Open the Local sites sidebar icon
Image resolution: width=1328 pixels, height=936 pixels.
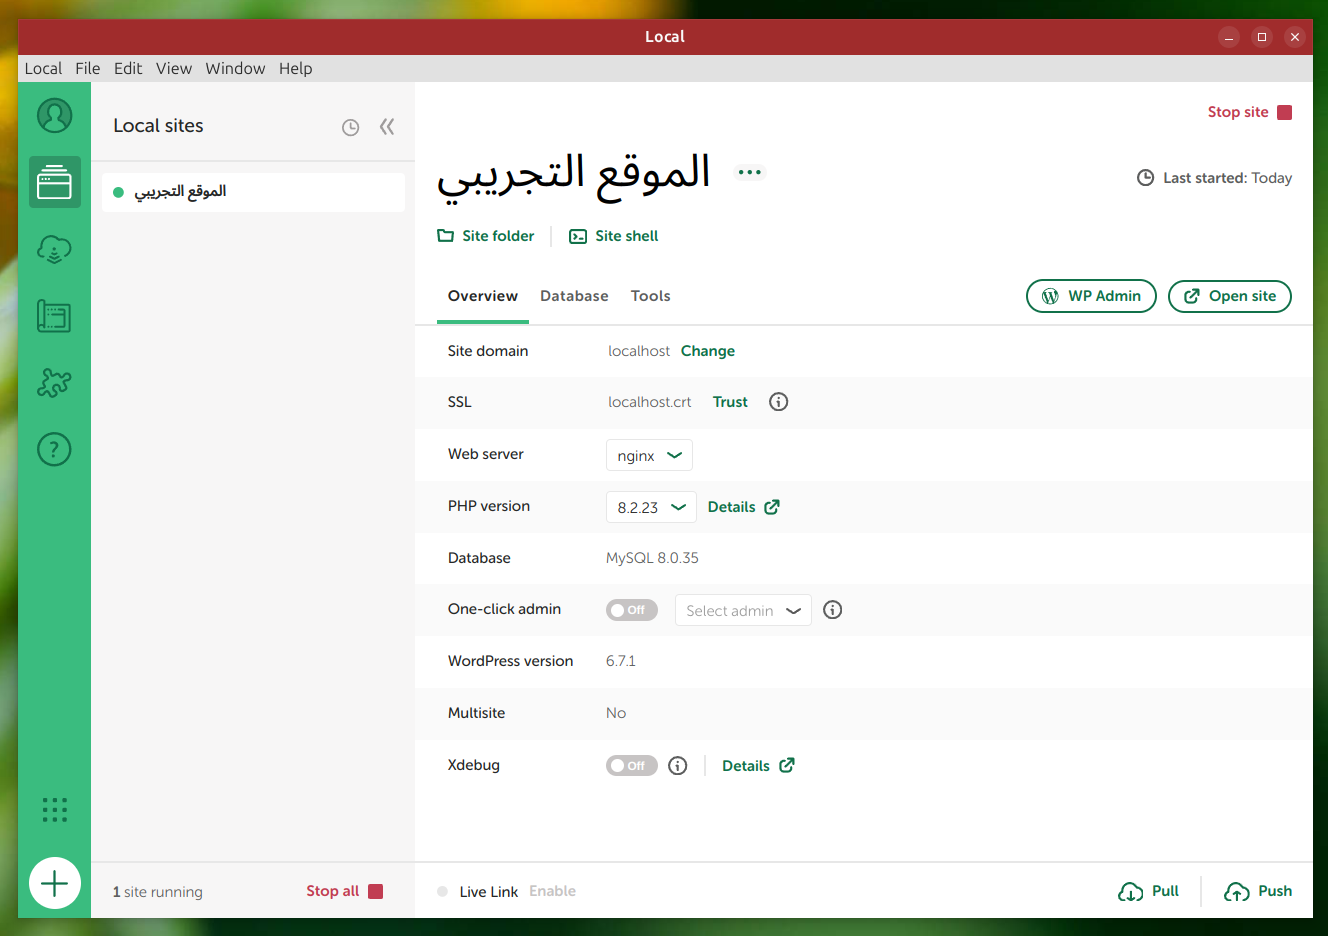click(x=55, y=182)
